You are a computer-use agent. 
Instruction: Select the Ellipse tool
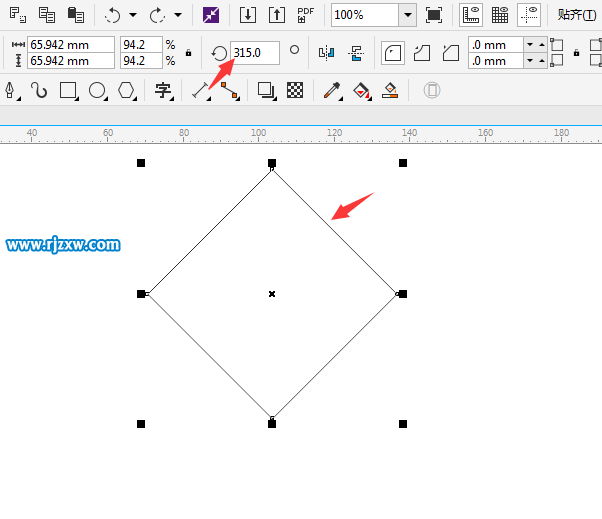tap(97, 91)
